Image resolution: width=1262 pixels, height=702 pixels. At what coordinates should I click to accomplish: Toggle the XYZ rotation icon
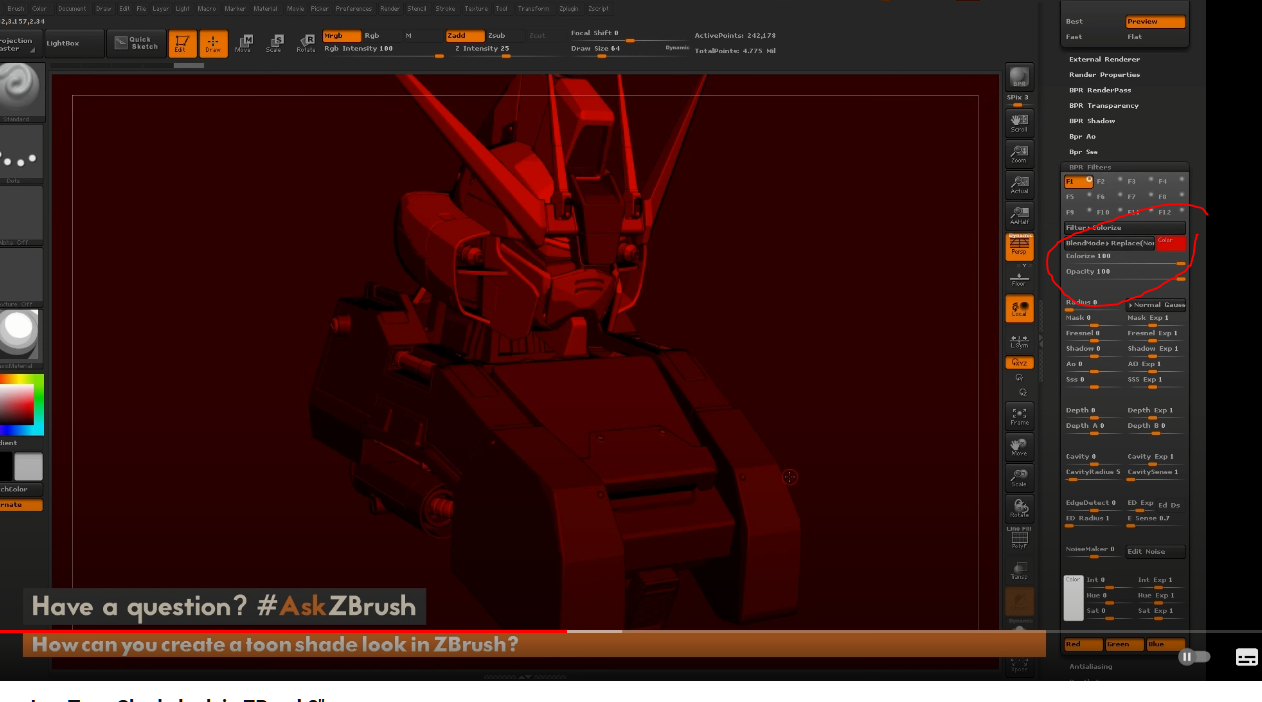click(x=1019, y=363)
